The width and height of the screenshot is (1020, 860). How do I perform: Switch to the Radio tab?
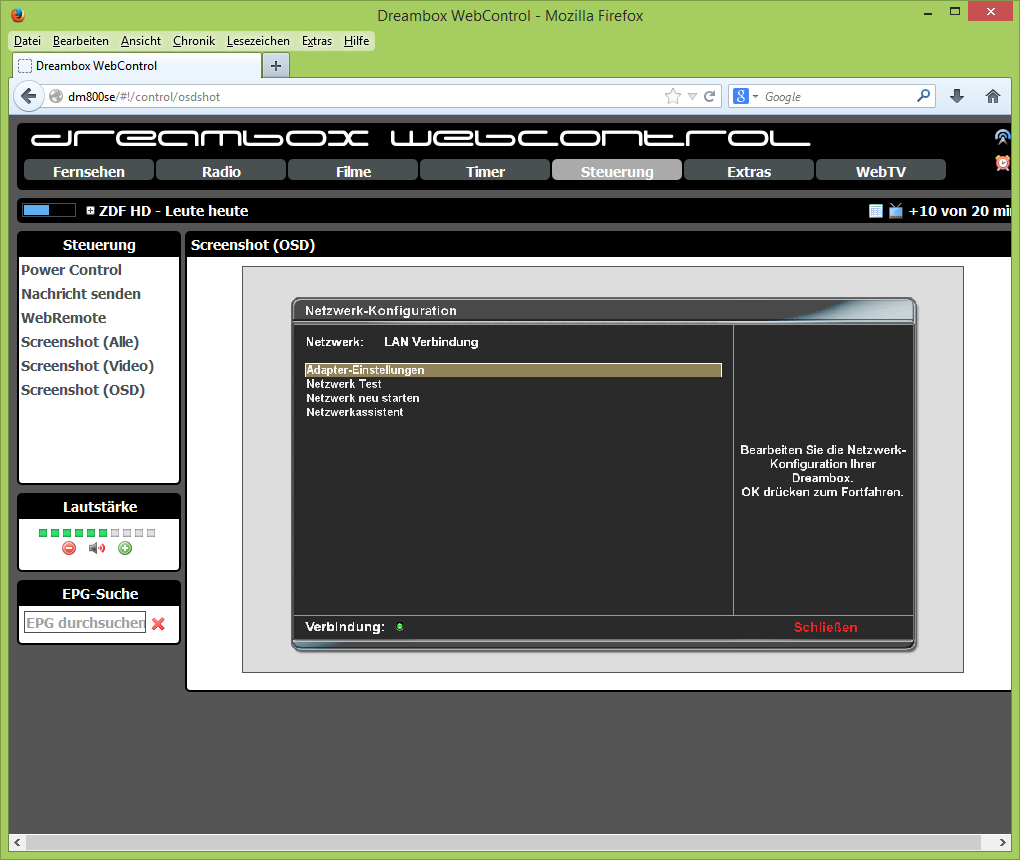[221, 171]
